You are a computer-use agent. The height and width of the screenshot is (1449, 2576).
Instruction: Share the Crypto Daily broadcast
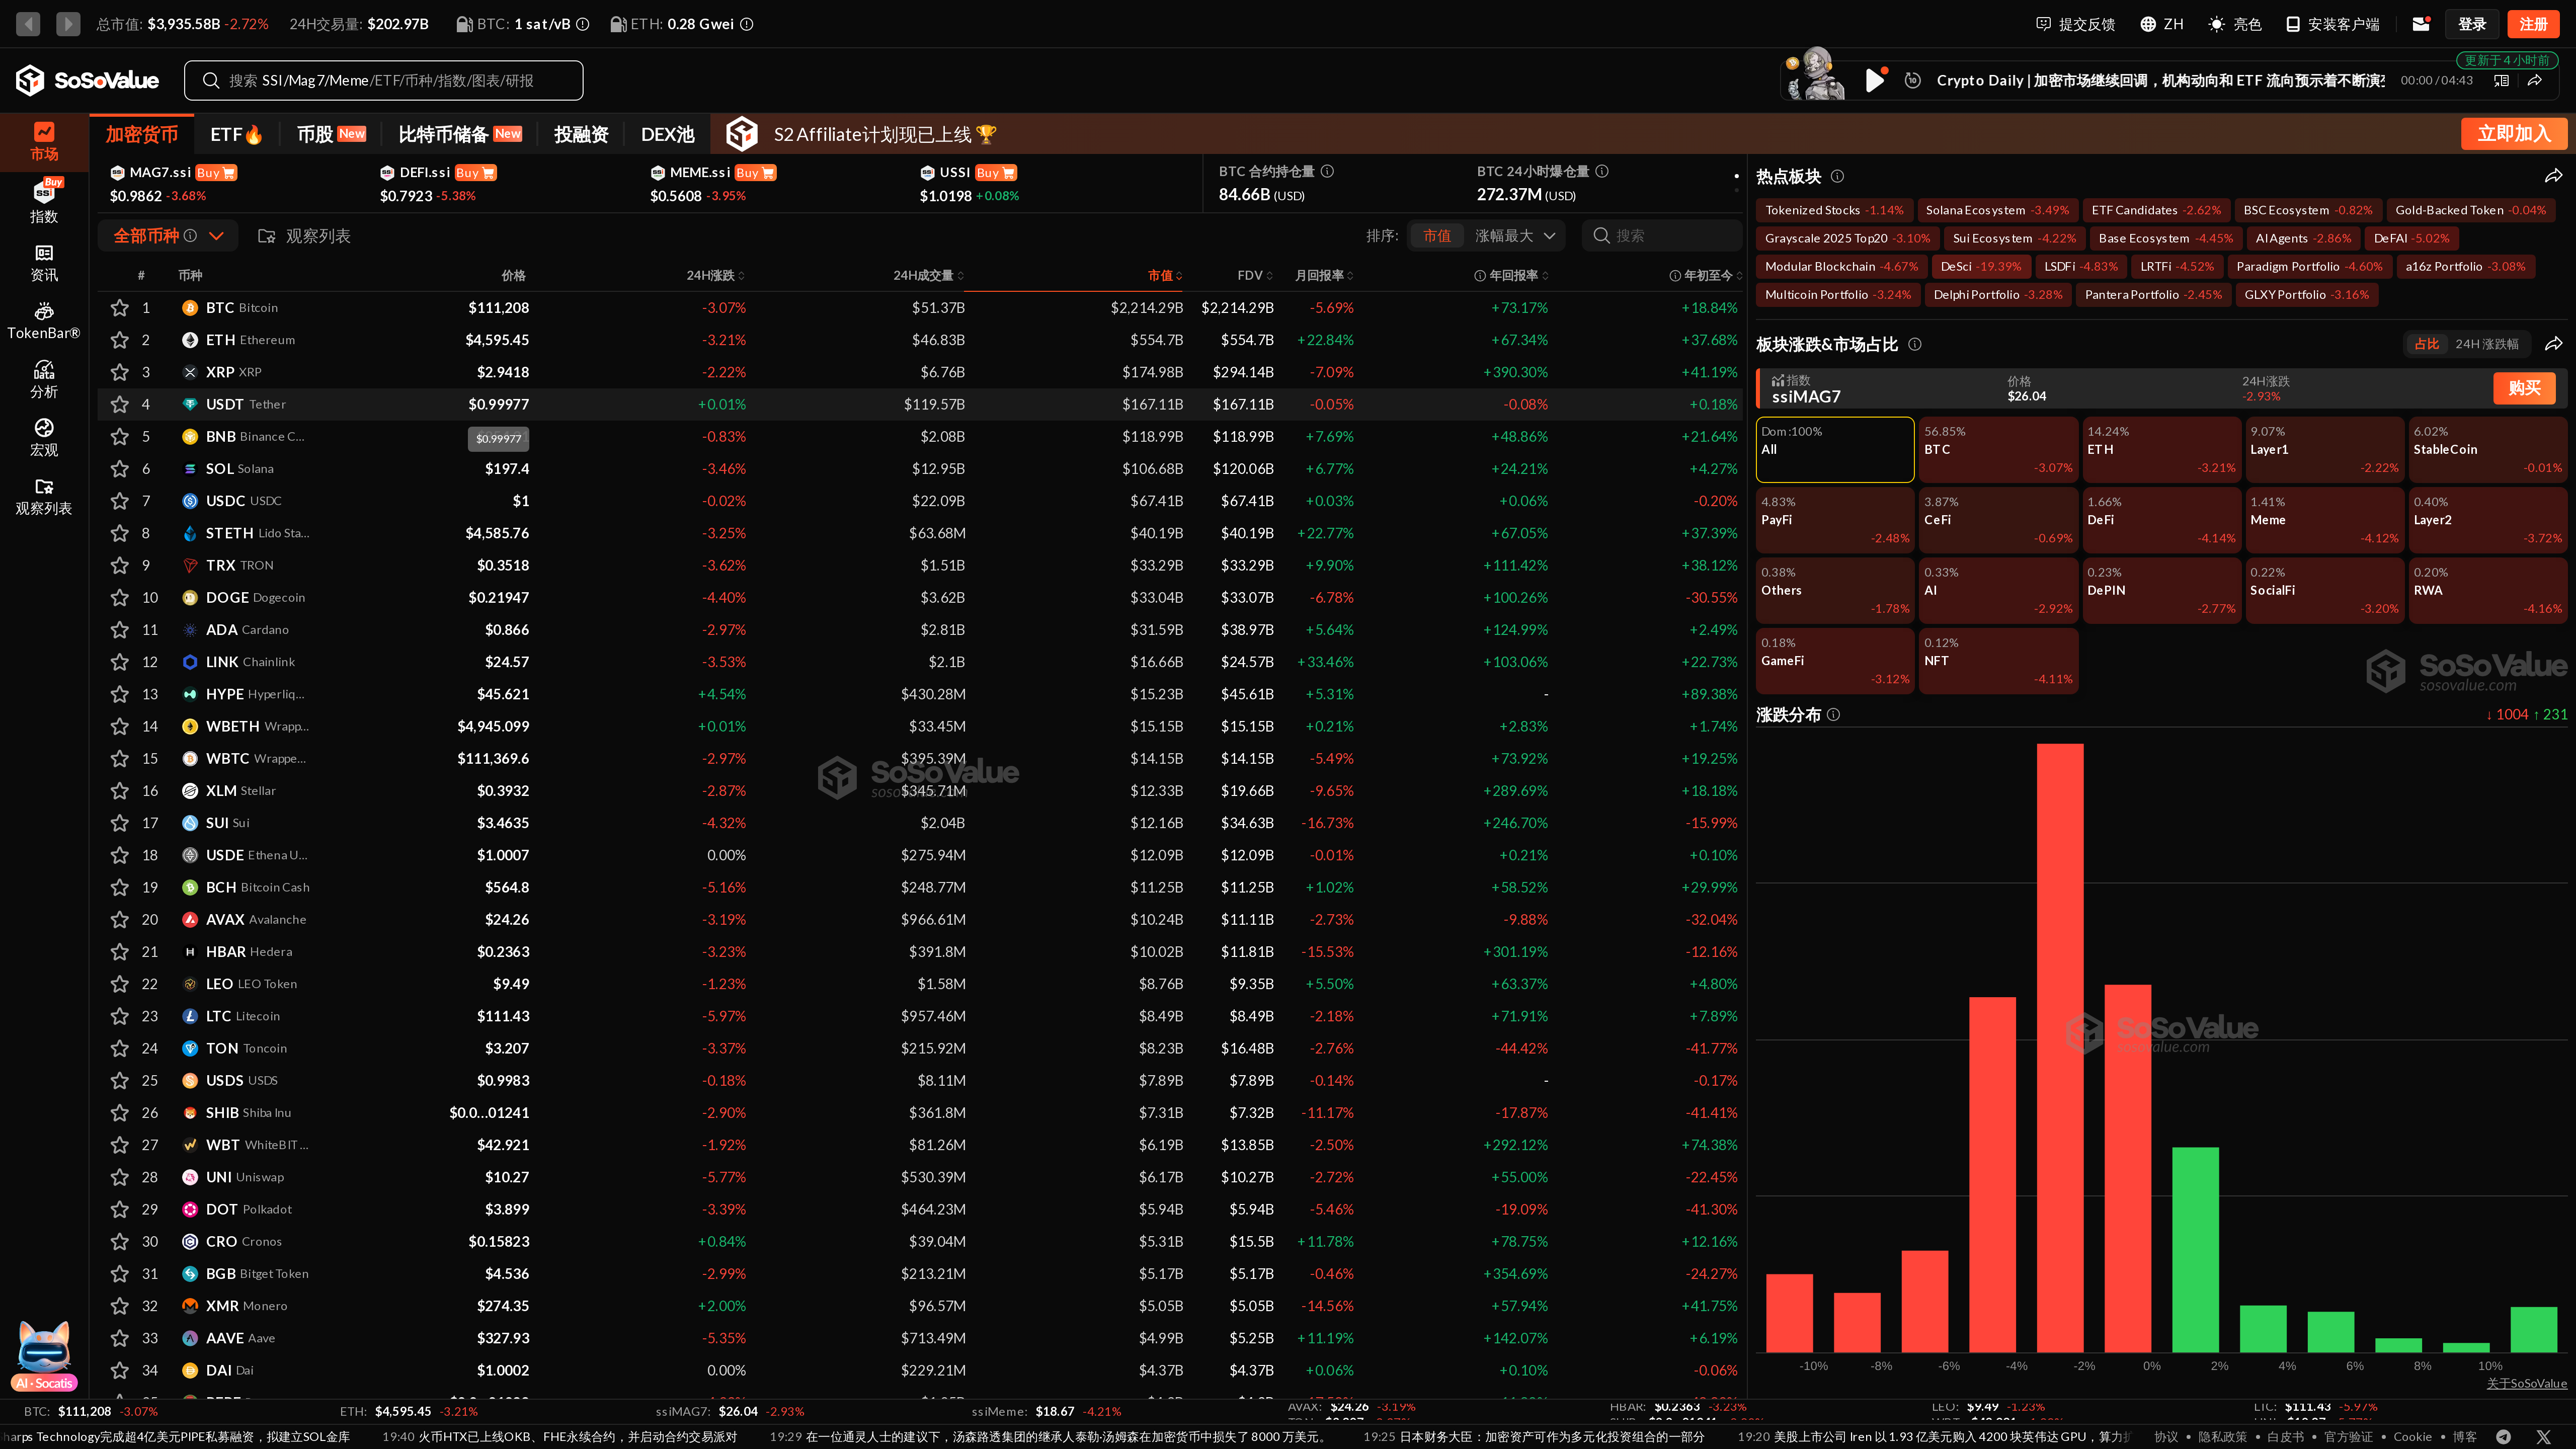[x=2535, y=80]
